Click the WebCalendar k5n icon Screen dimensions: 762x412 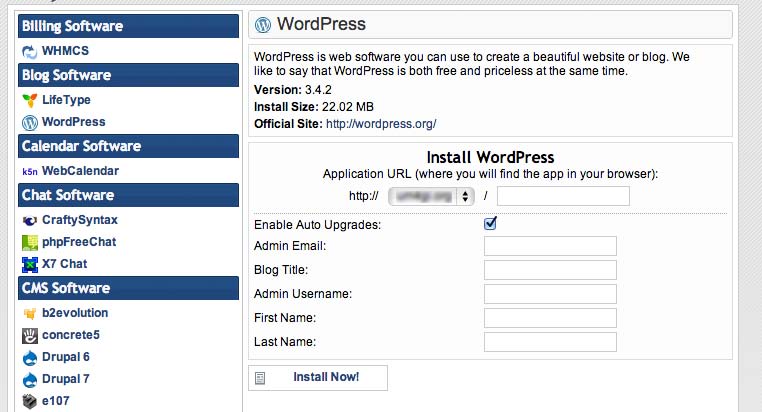[x=30, y=172]
